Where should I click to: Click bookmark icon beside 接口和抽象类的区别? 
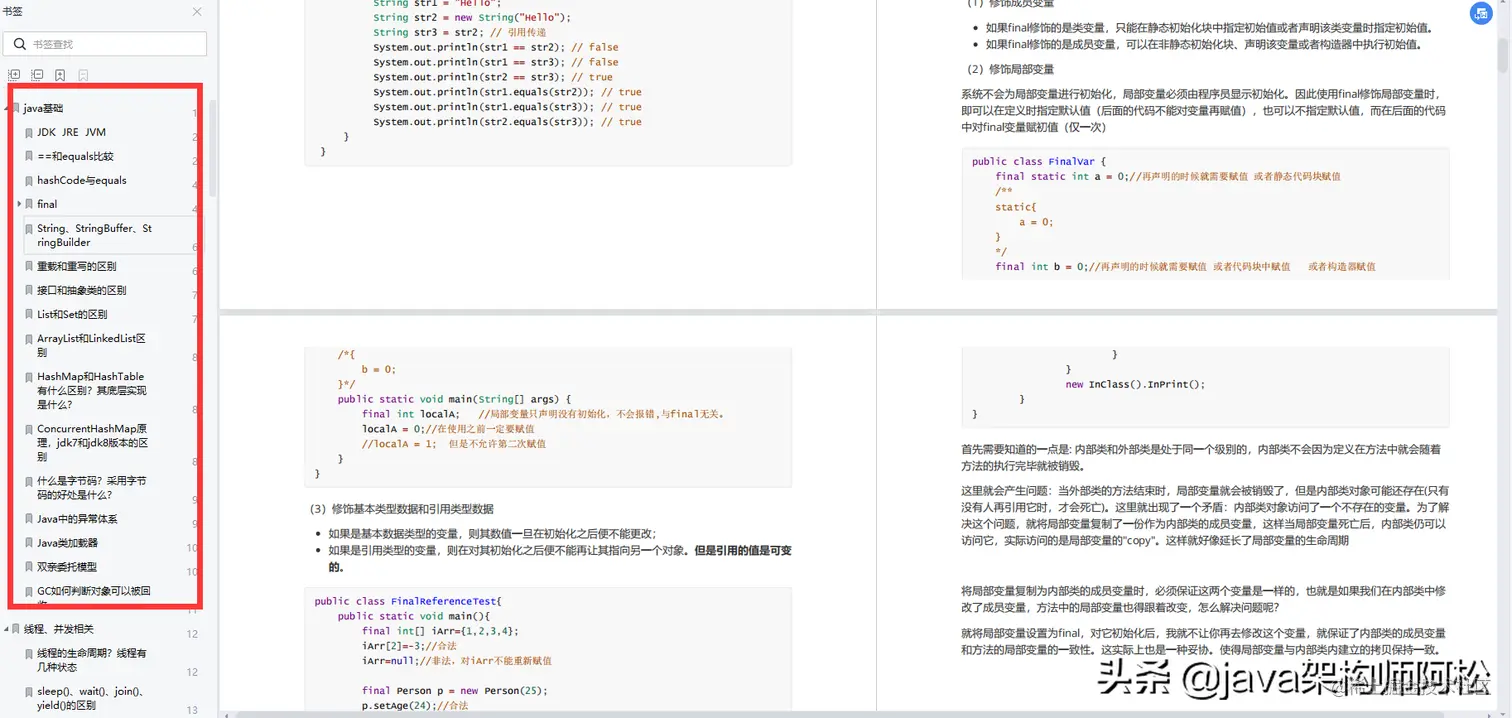[29, 290]
